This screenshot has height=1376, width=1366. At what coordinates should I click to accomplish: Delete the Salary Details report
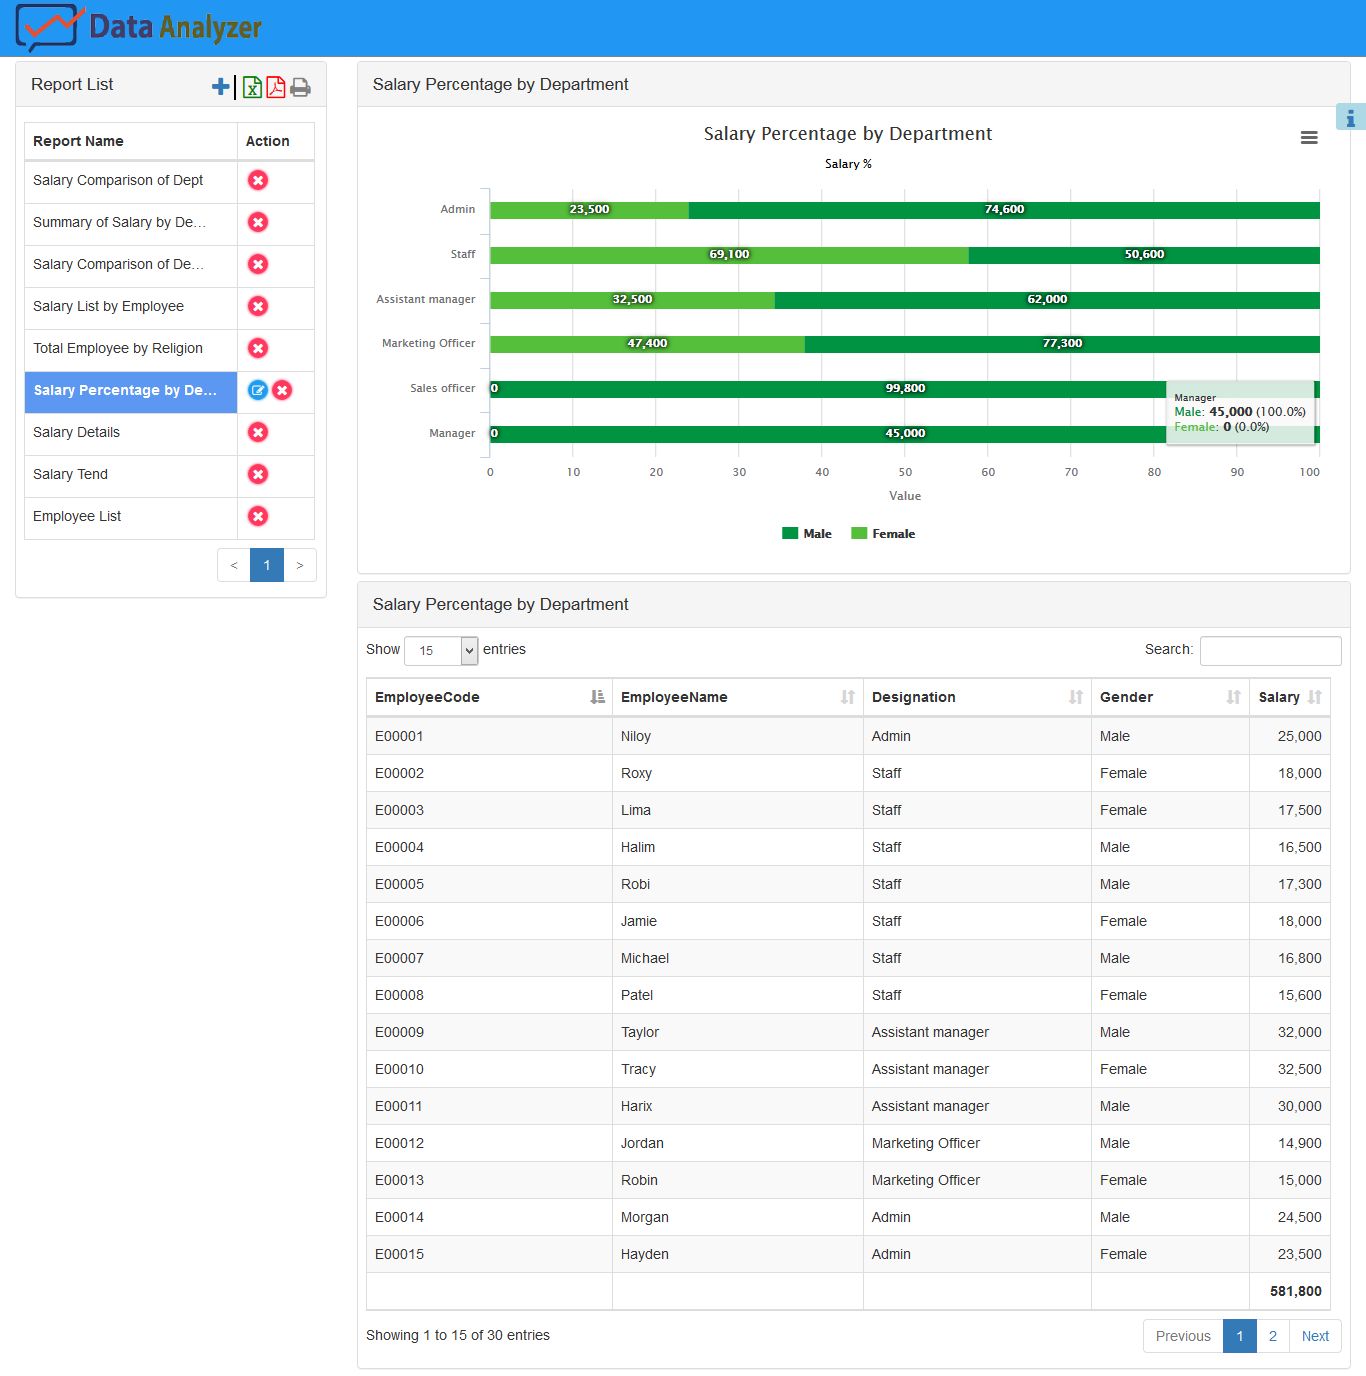[x=258, y=432]
